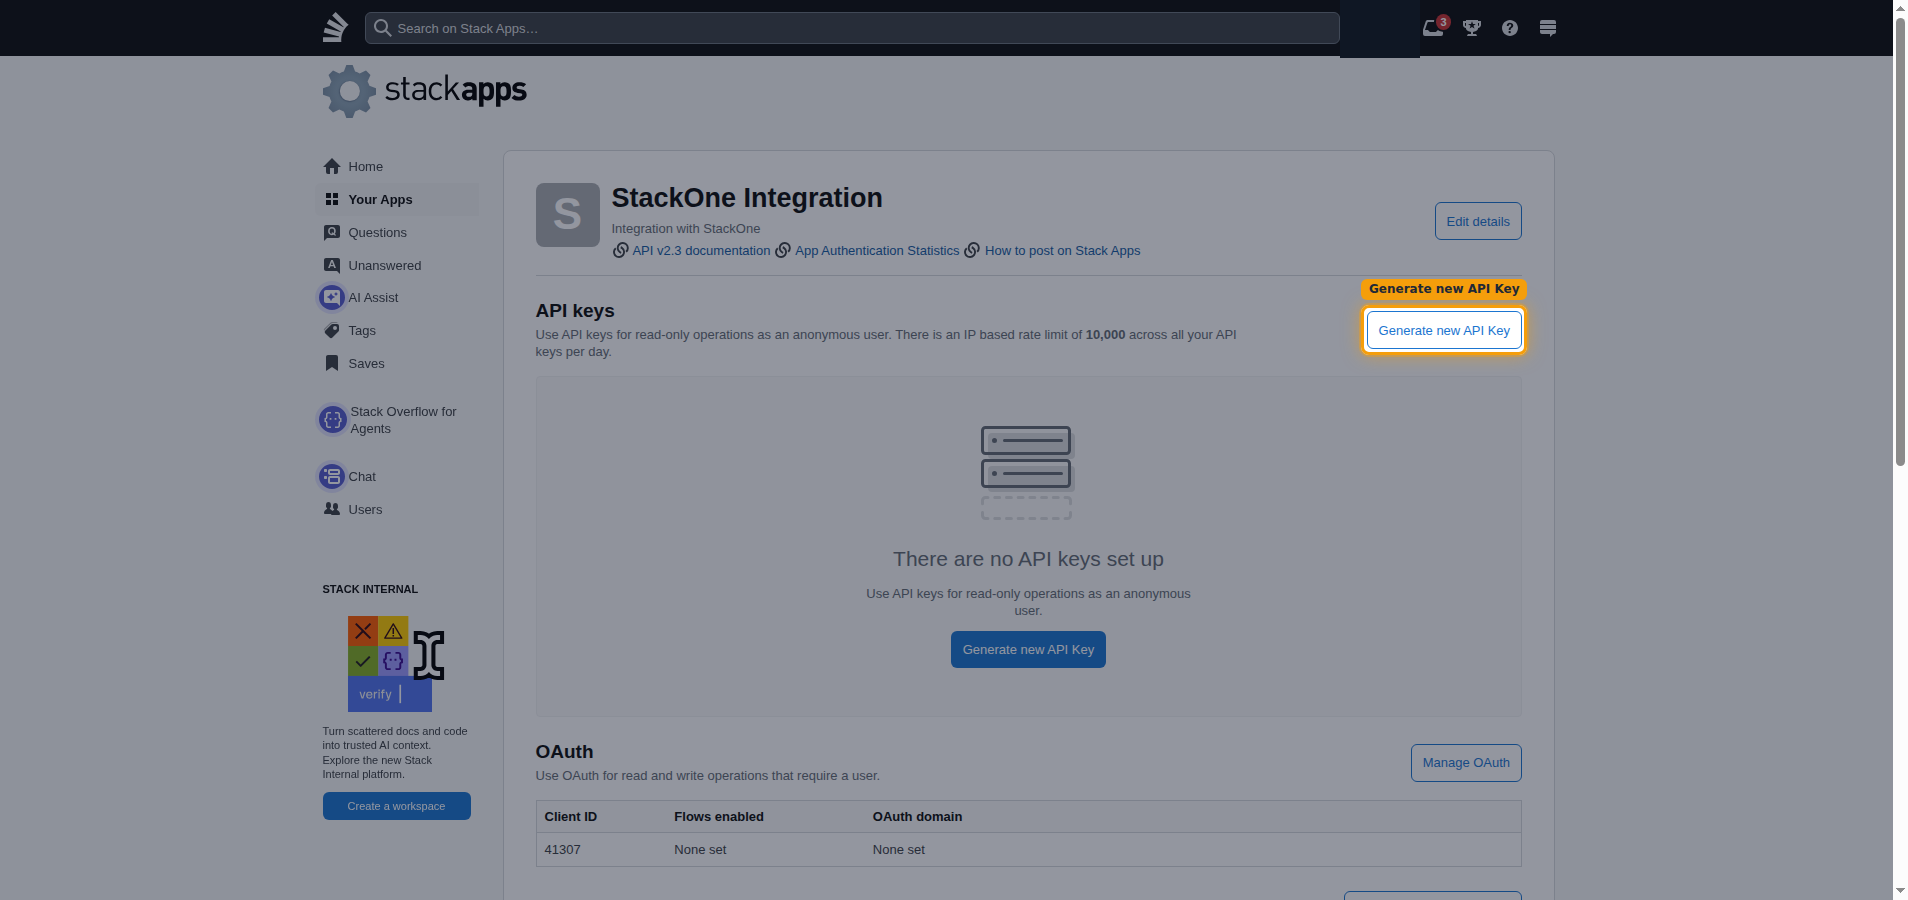Click the page vertical scrollbar thumb

tap(1900, 240)
